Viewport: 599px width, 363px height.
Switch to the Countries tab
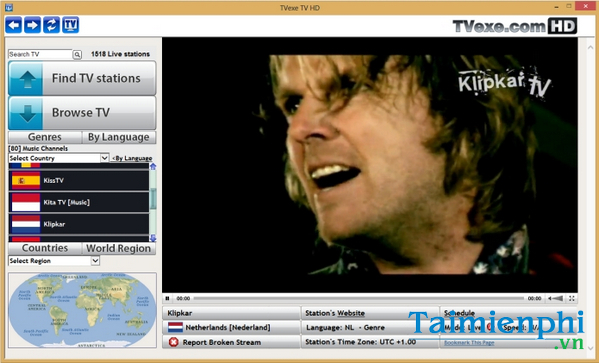click(x=45, y=248)
